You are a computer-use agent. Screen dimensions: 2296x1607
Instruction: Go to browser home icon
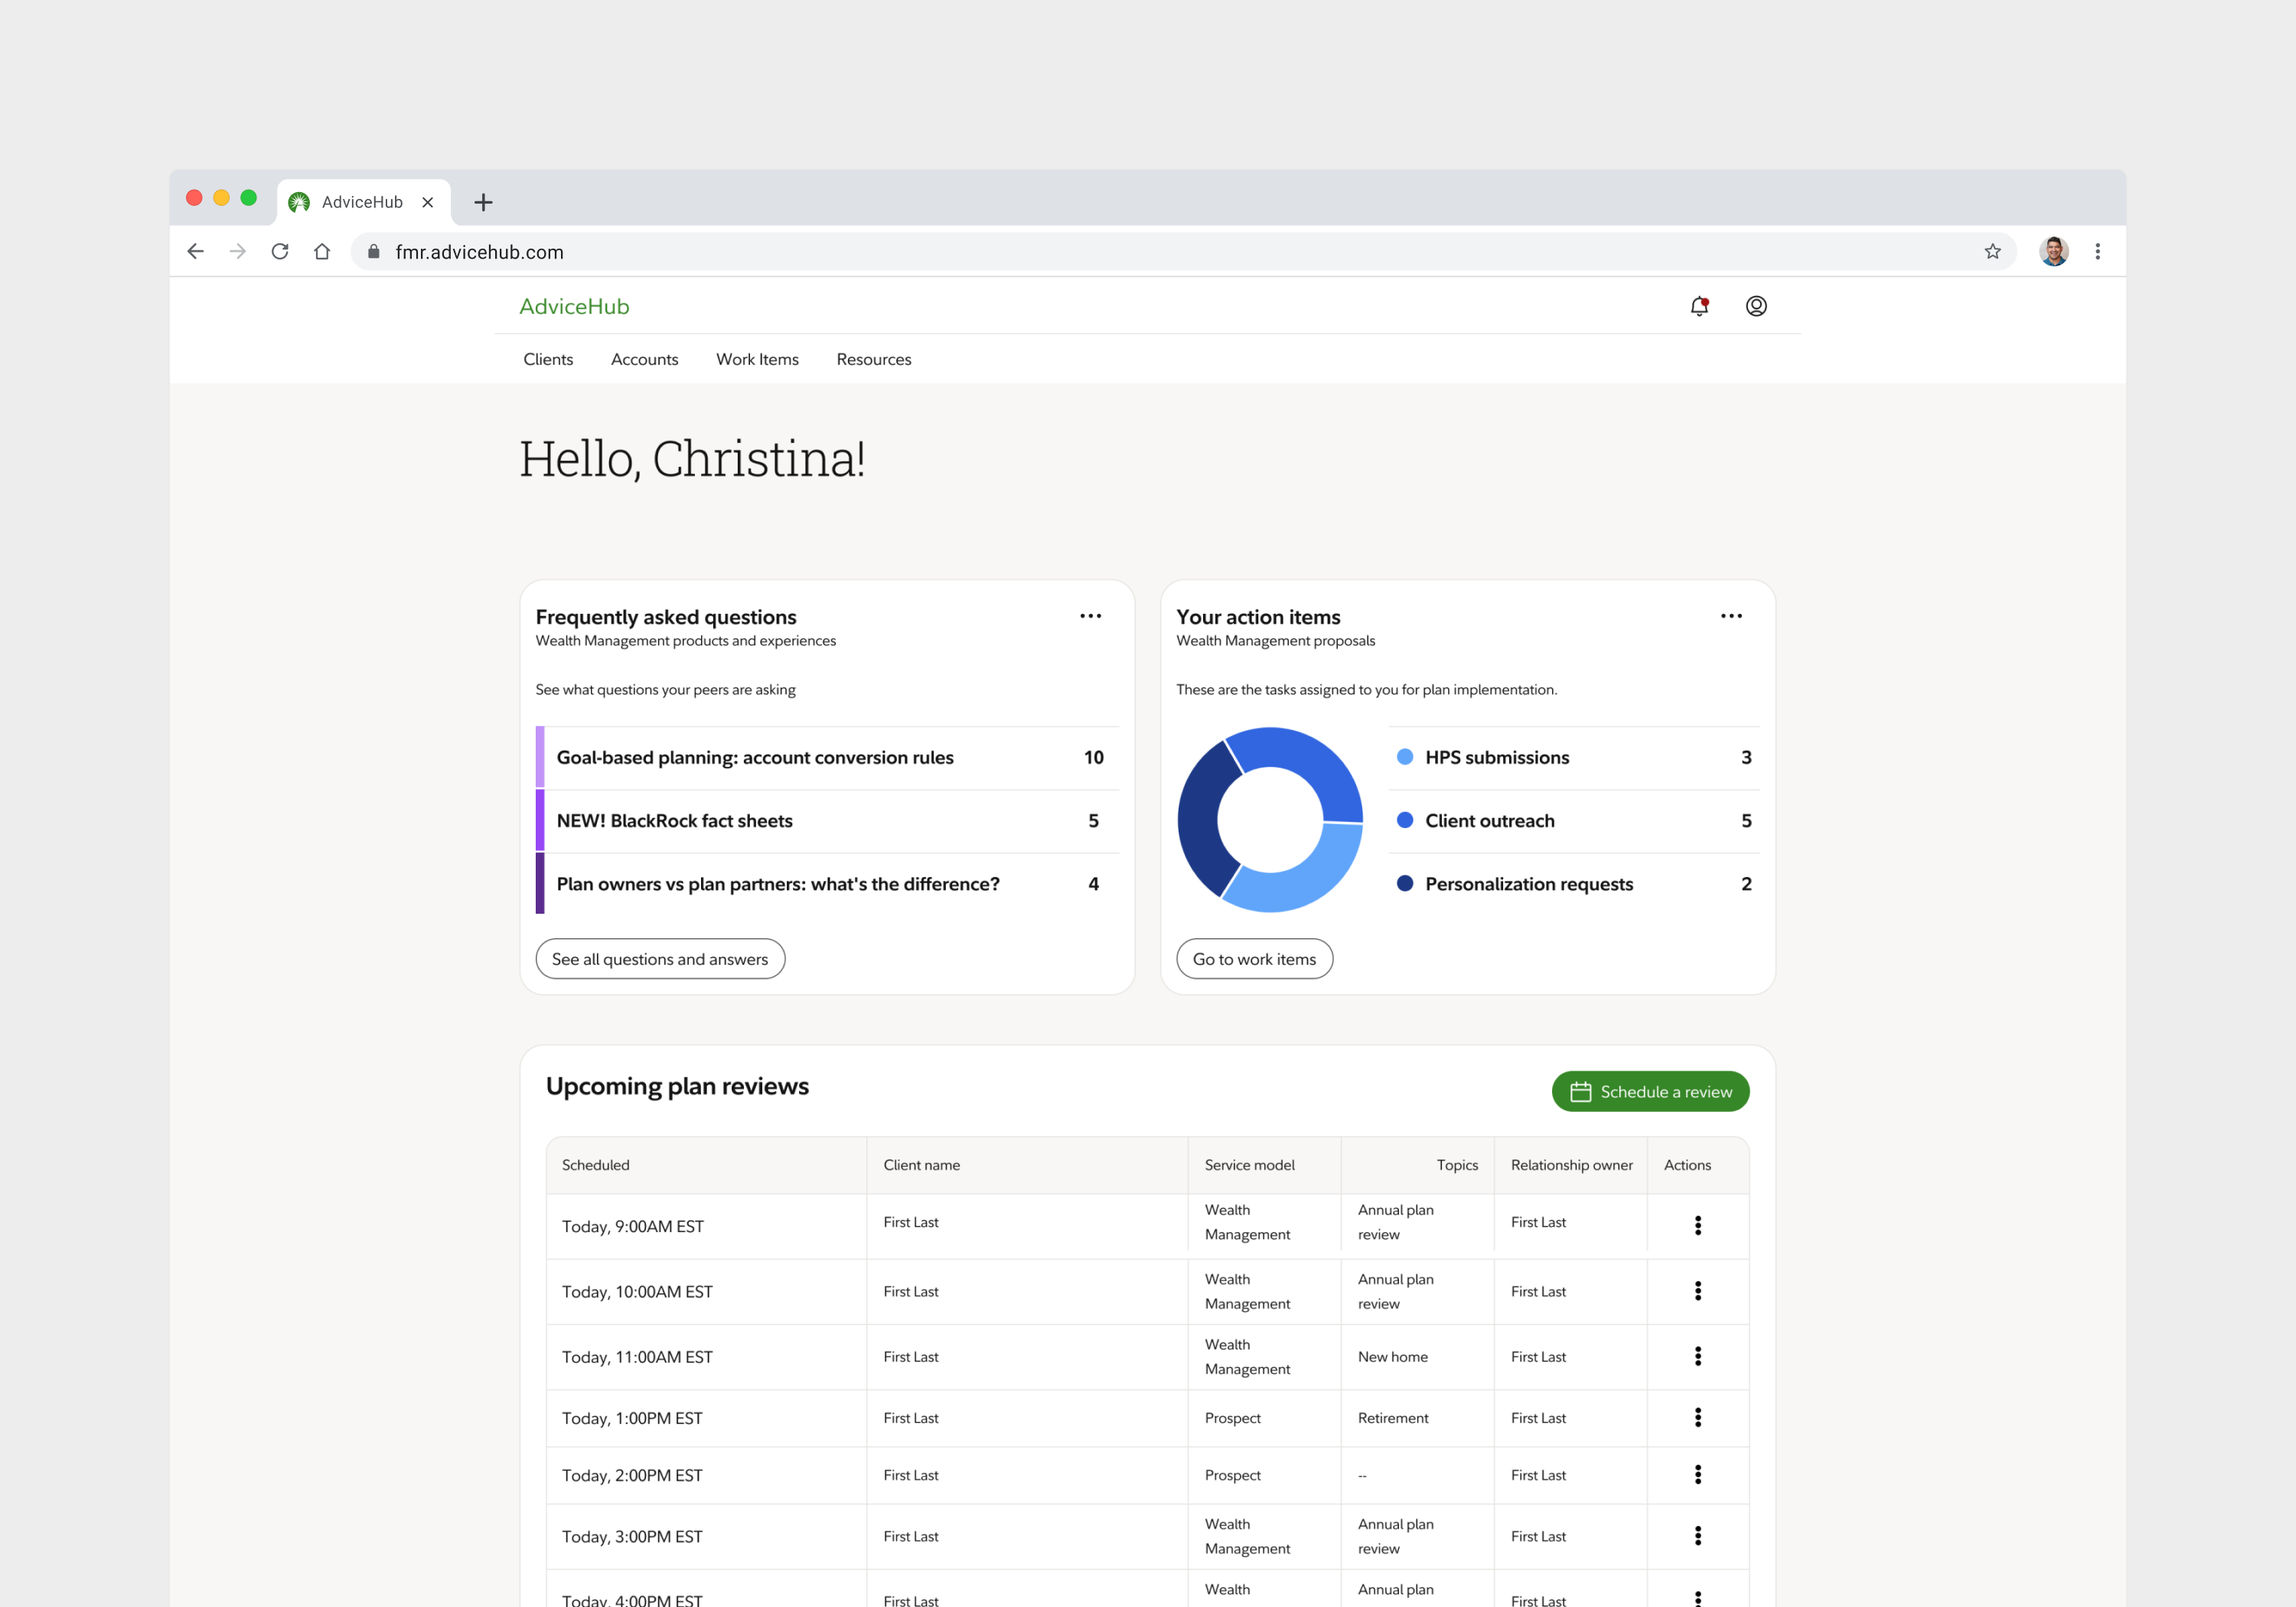pos(322,252)
